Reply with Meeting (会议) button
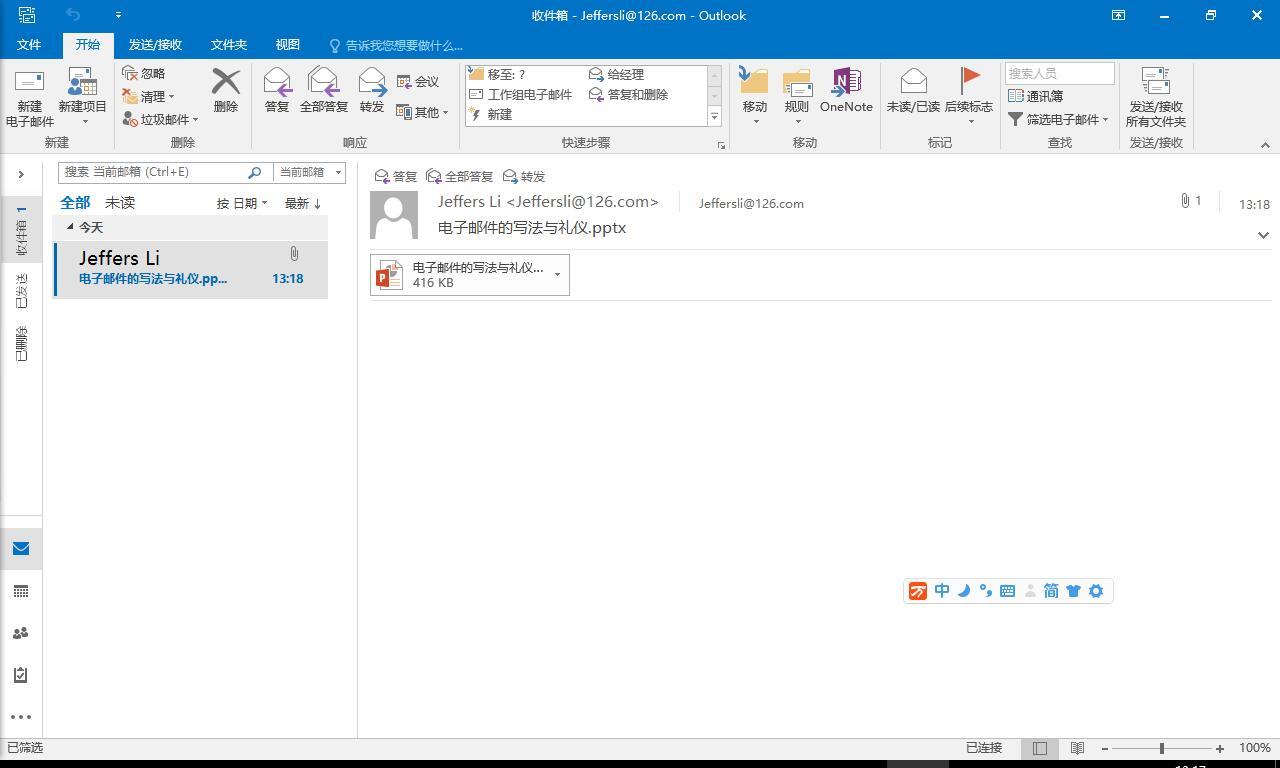The width and height of the screenshot is (1280, 768). pyautogui.click(x=418, y=81)
